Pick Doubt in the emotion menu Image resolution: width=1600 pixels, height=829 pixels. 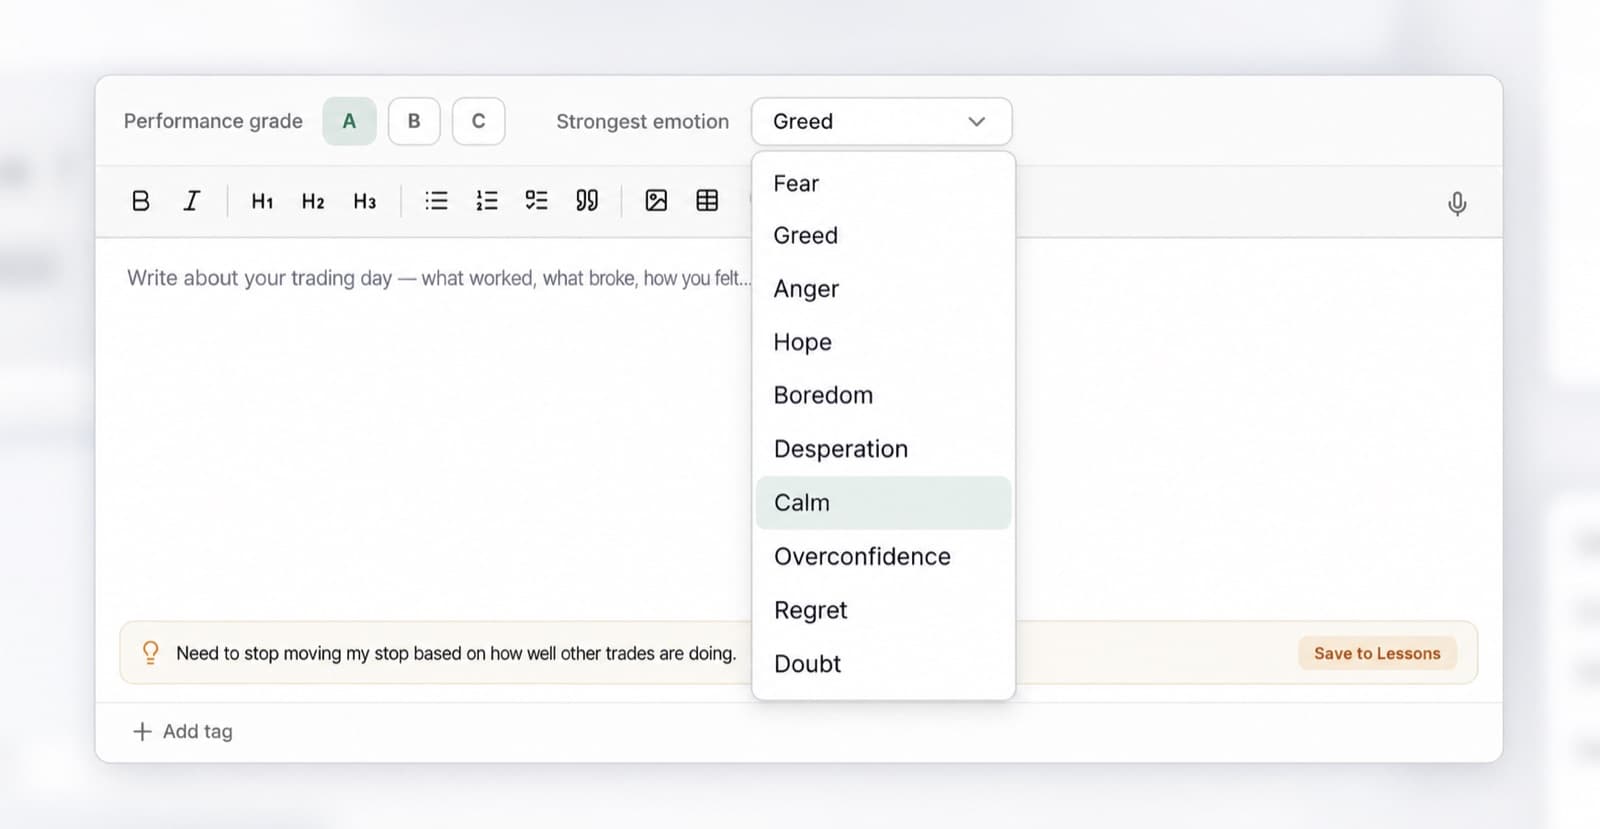point(883,664)
